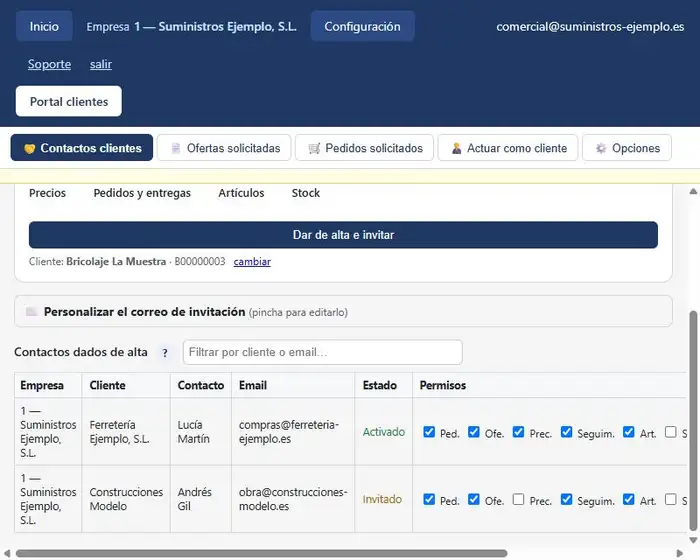Click the scroll down arrow
The image size is (700, 560).
[x=693, y=540]
